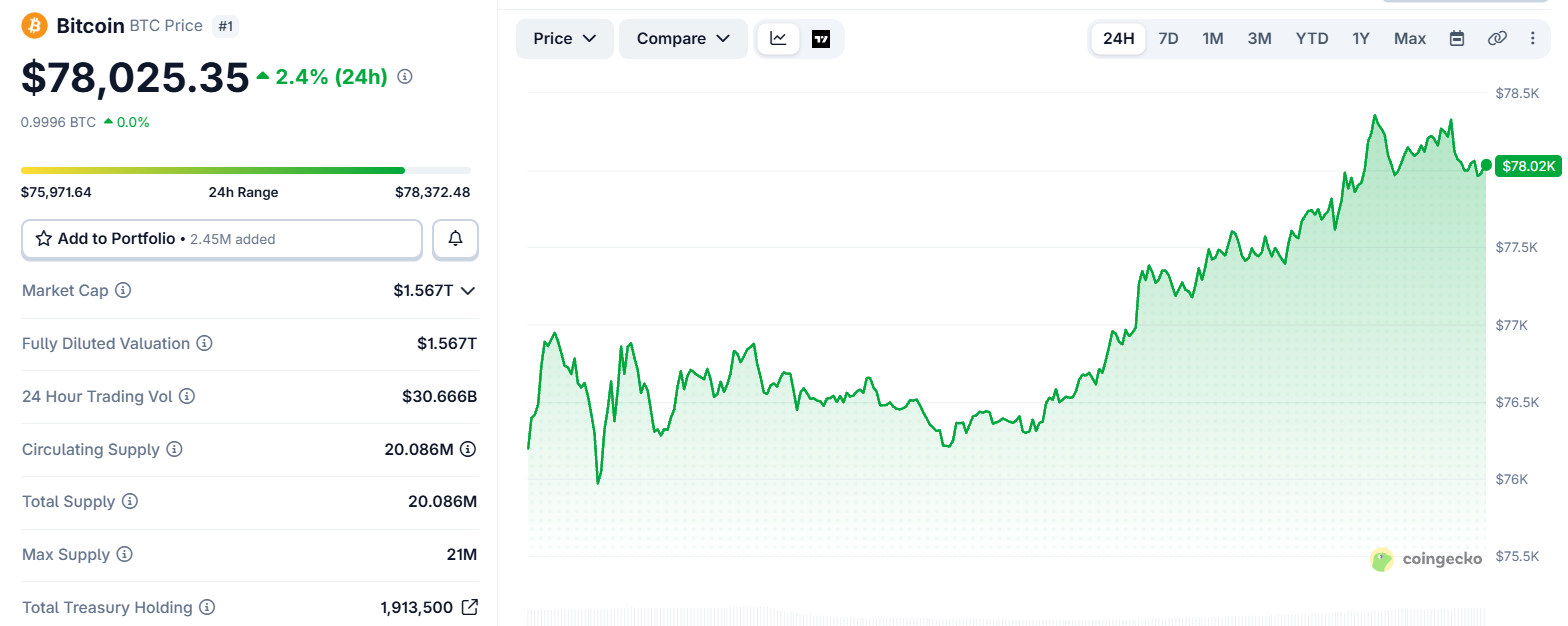The height and width of the screenshot is (626, 1568).
Task: Open the Compare dropdown
Action: coord(683,39)
